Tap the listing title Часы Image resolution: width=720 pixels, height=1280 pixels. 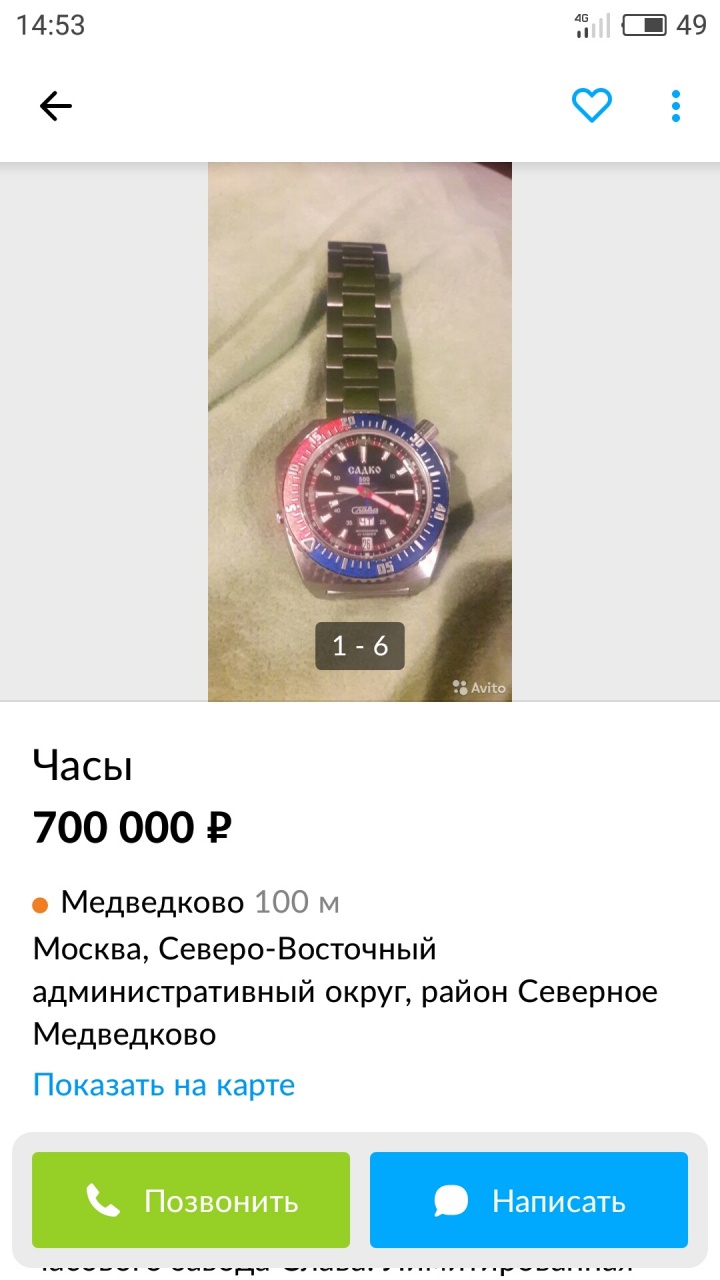click(x=83, y=767)
